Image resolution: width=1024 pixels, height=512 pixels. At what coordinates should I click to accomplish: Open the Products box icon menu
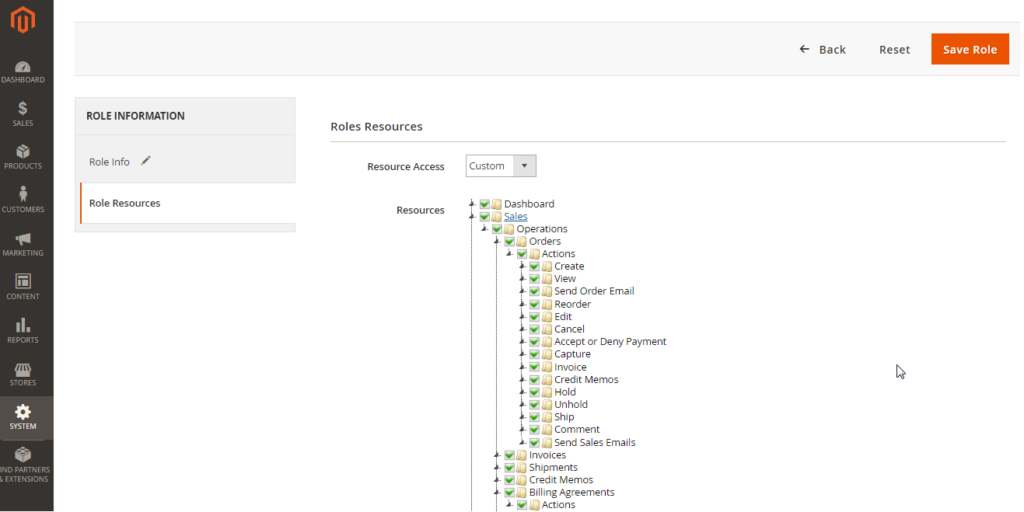click(x=23, y=152)
